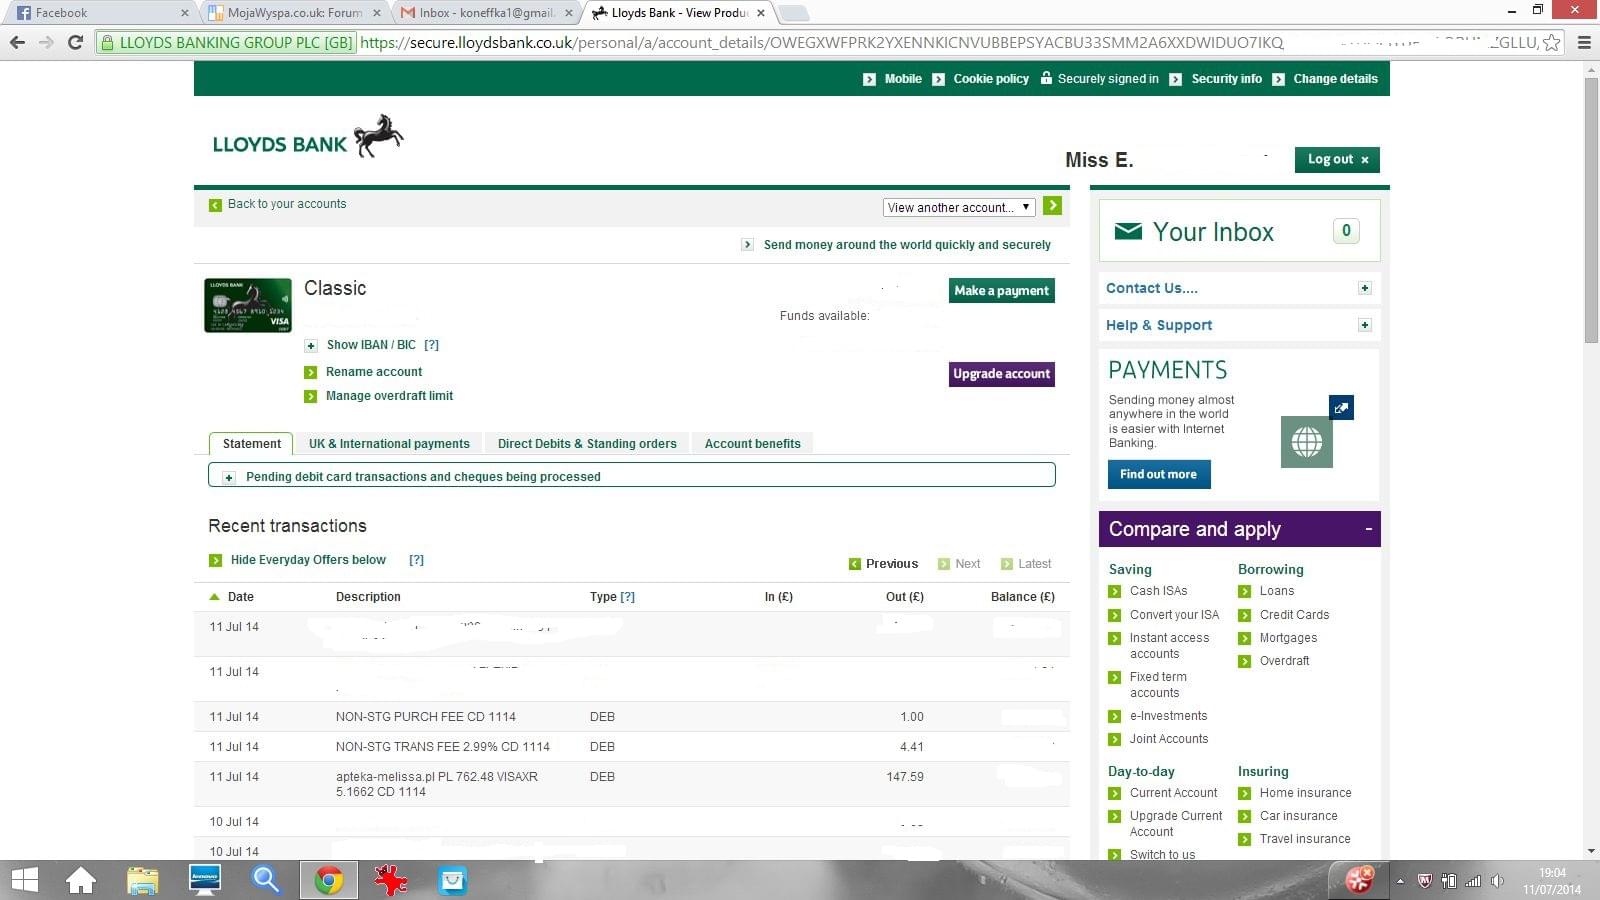This screenshot has width=1600, height=900.
Task: Open Rename account link
Action: click(x=374, y=372)
